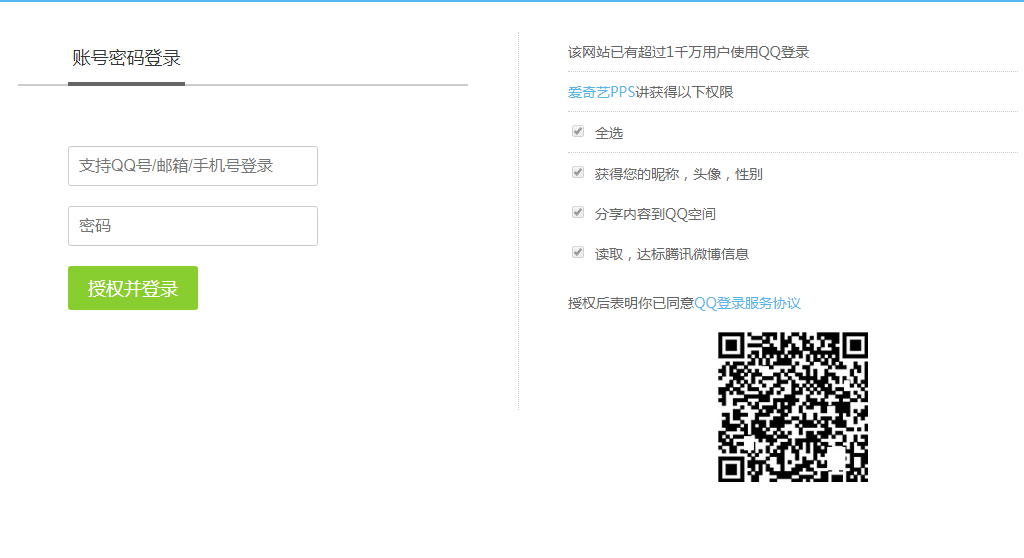Open the 爱奇艺PPS link
Image resolution: width=1024 pixels, height=558 pixels.
601,92
